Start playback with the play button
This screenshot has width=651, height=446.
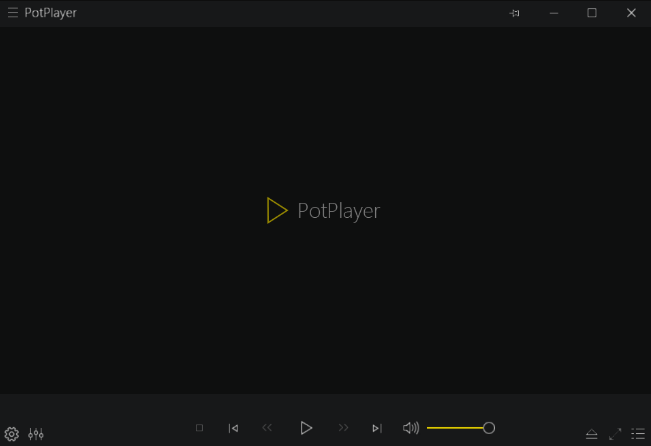point(306,428)
